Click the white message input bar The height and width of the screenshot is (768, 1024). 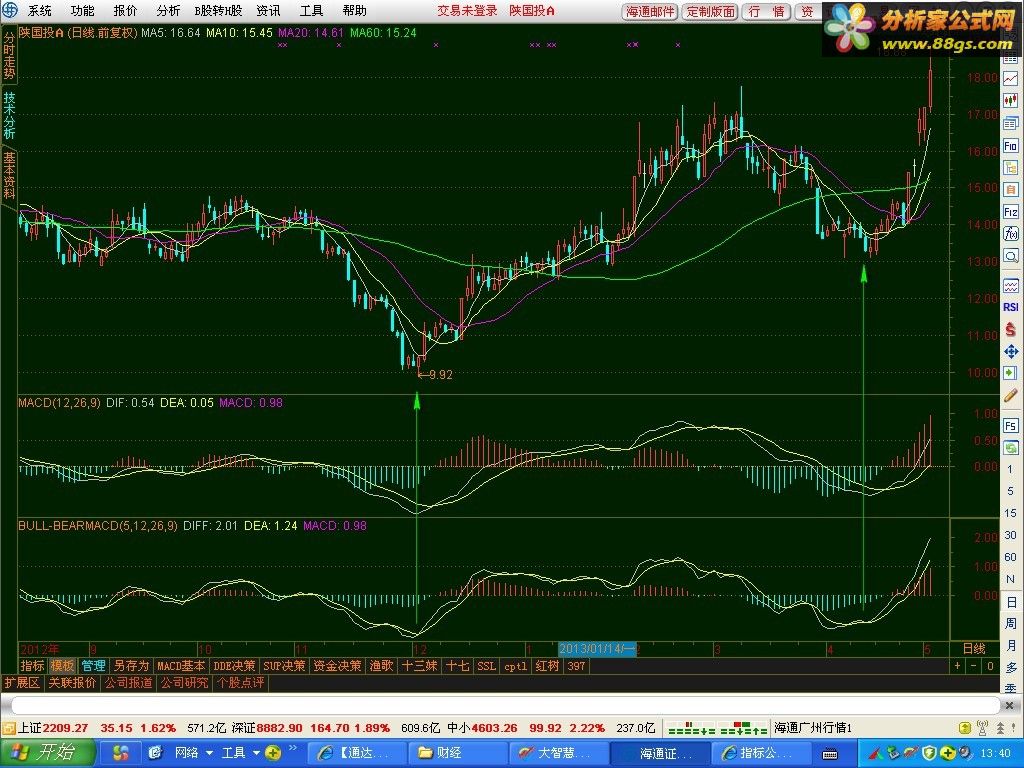507,706
